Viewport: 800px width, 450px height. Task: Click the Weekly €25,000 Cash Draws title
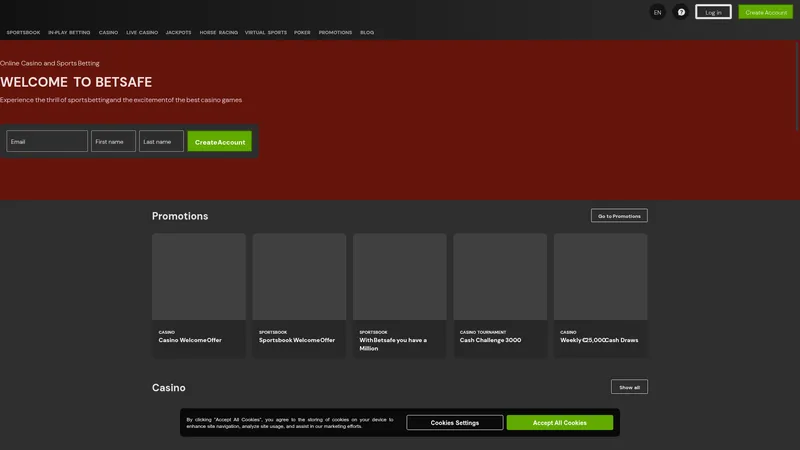[x=599, y=340]
